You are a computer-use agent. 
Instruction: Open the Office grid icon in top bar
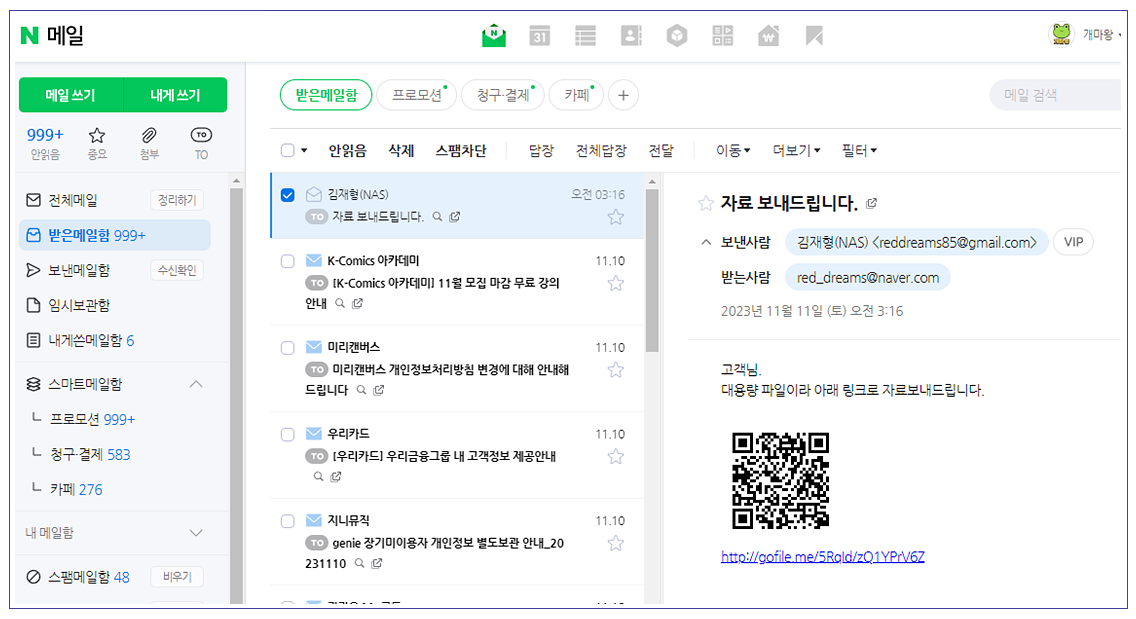[x=722, y=36]
